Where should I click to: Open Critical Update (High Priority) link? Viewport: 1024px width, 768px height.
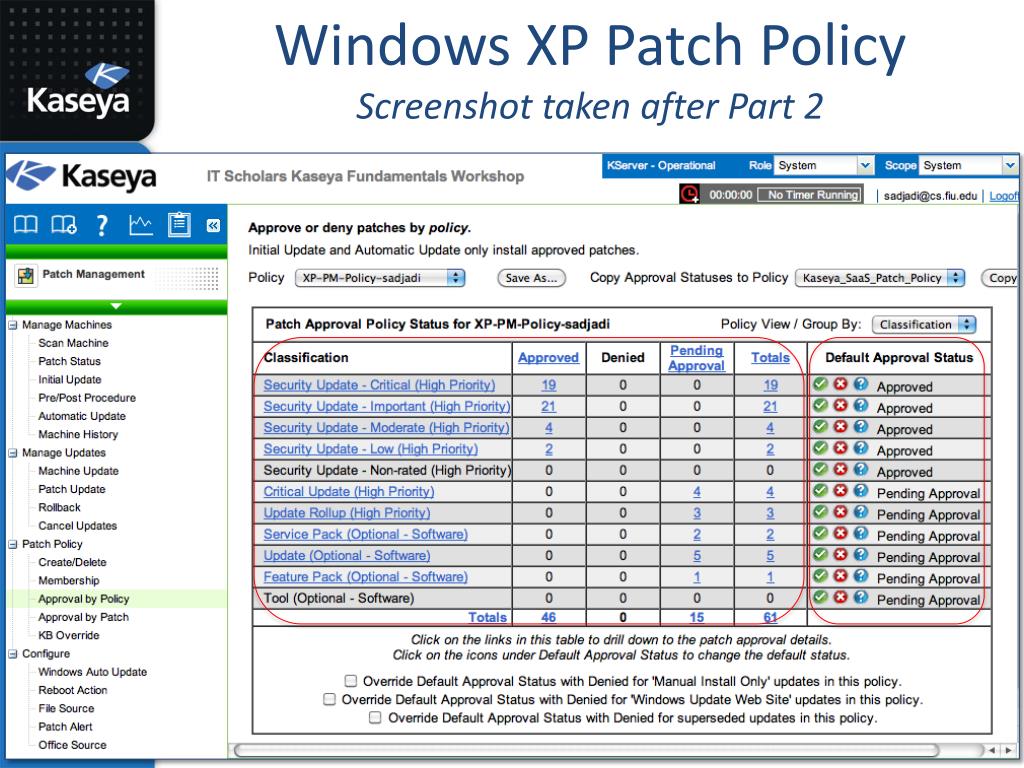[349, 492]
